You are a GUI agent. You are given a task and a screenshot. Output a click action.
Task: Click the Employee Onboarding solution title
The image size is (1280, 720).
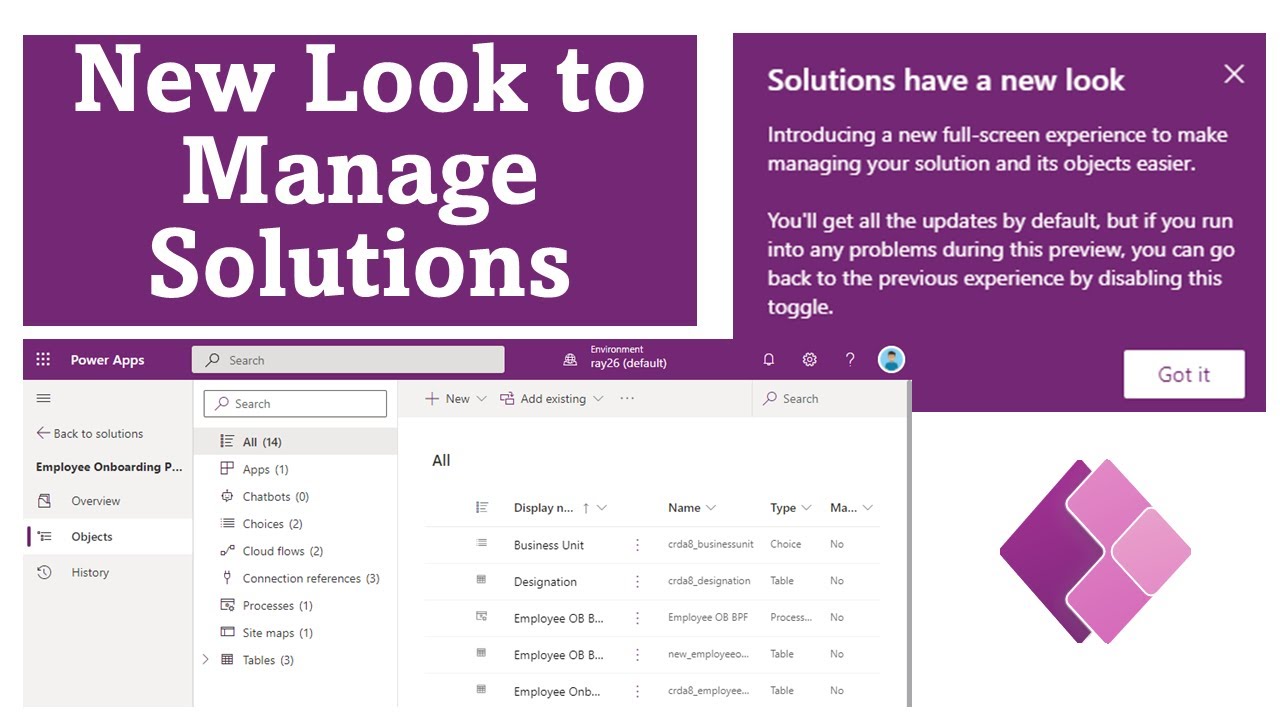click(110, 467)
